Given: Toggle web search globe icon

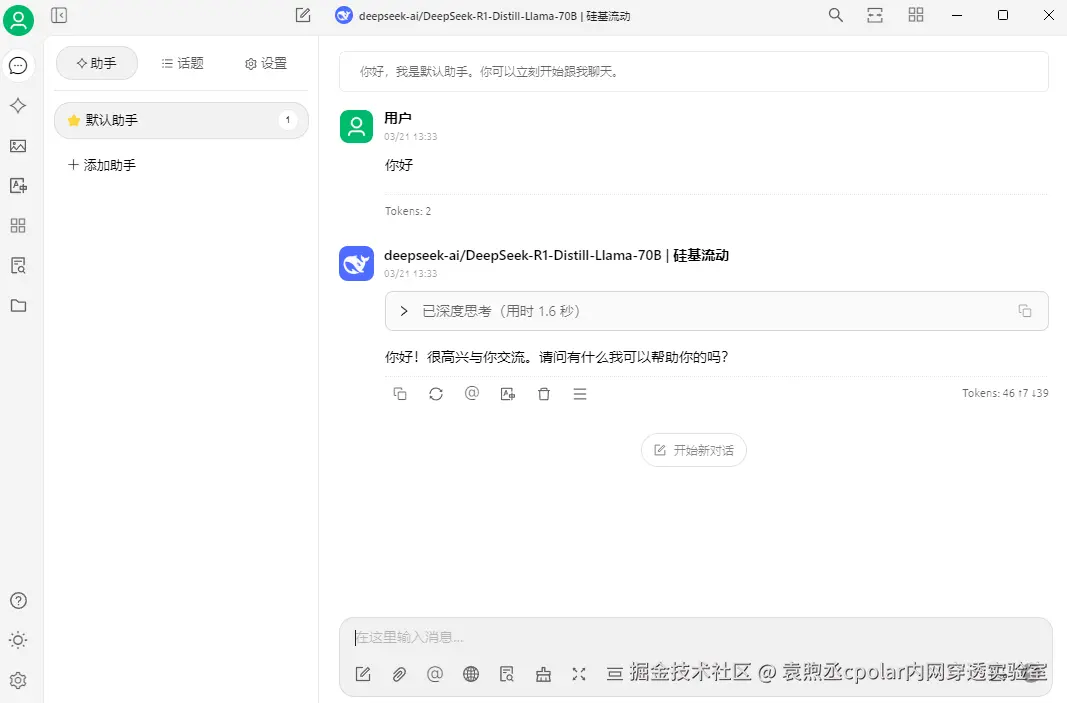Looking at the screenshot, I should (x=471, y=674).
